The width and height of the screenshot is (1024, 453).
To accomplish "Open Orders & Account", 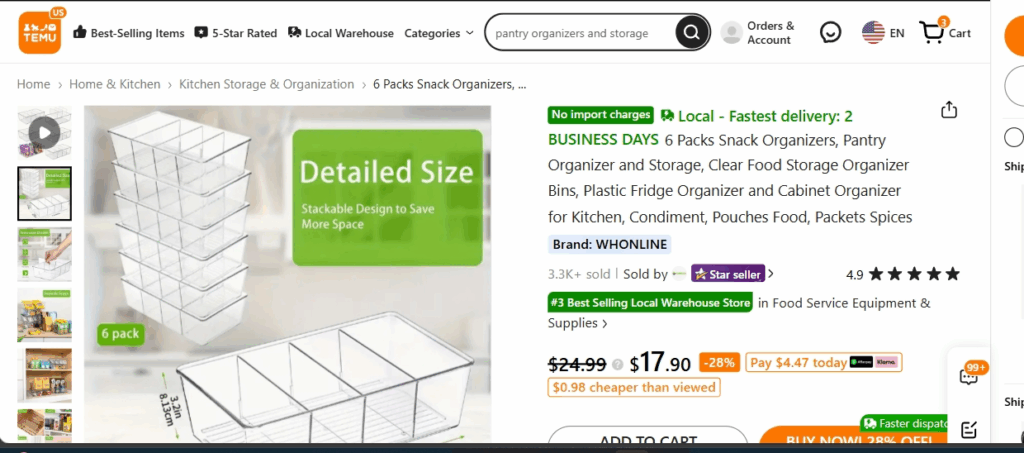I will click(759, 33).
